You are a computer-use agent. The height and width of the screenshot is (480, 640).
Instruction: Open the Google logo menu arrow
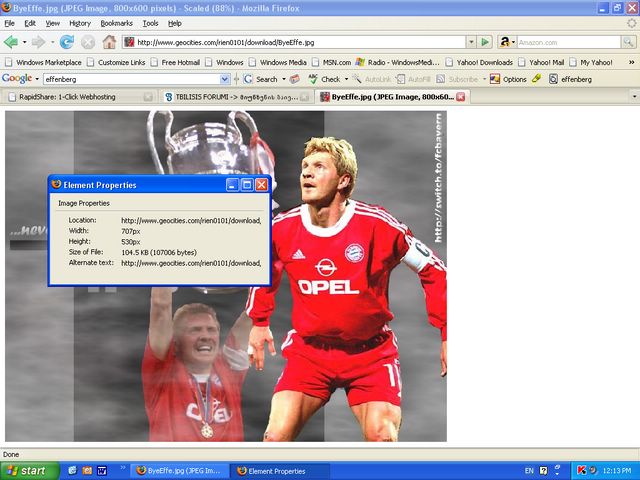coord(37,79)
